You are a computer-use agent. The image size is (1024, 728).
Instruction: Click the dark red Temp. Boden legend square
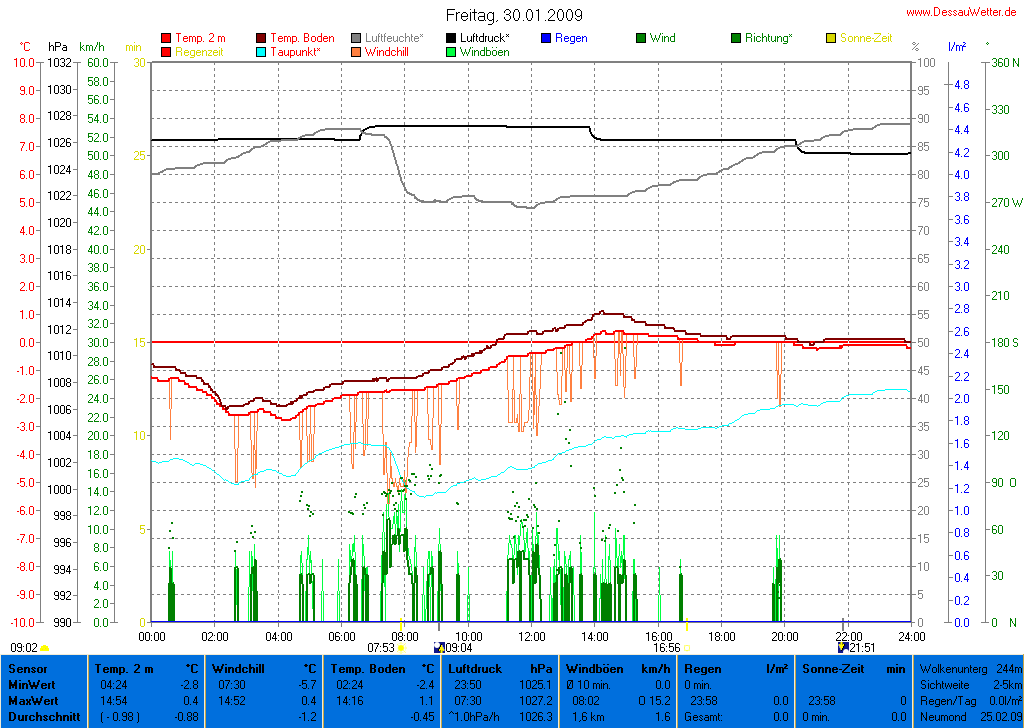coord(262,38)
